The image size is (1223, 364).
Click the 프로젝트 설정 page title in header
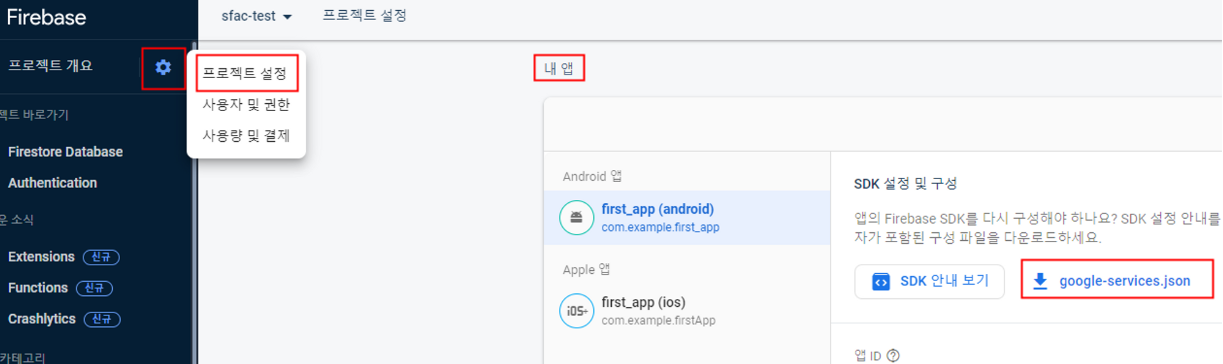pos(365,16)
